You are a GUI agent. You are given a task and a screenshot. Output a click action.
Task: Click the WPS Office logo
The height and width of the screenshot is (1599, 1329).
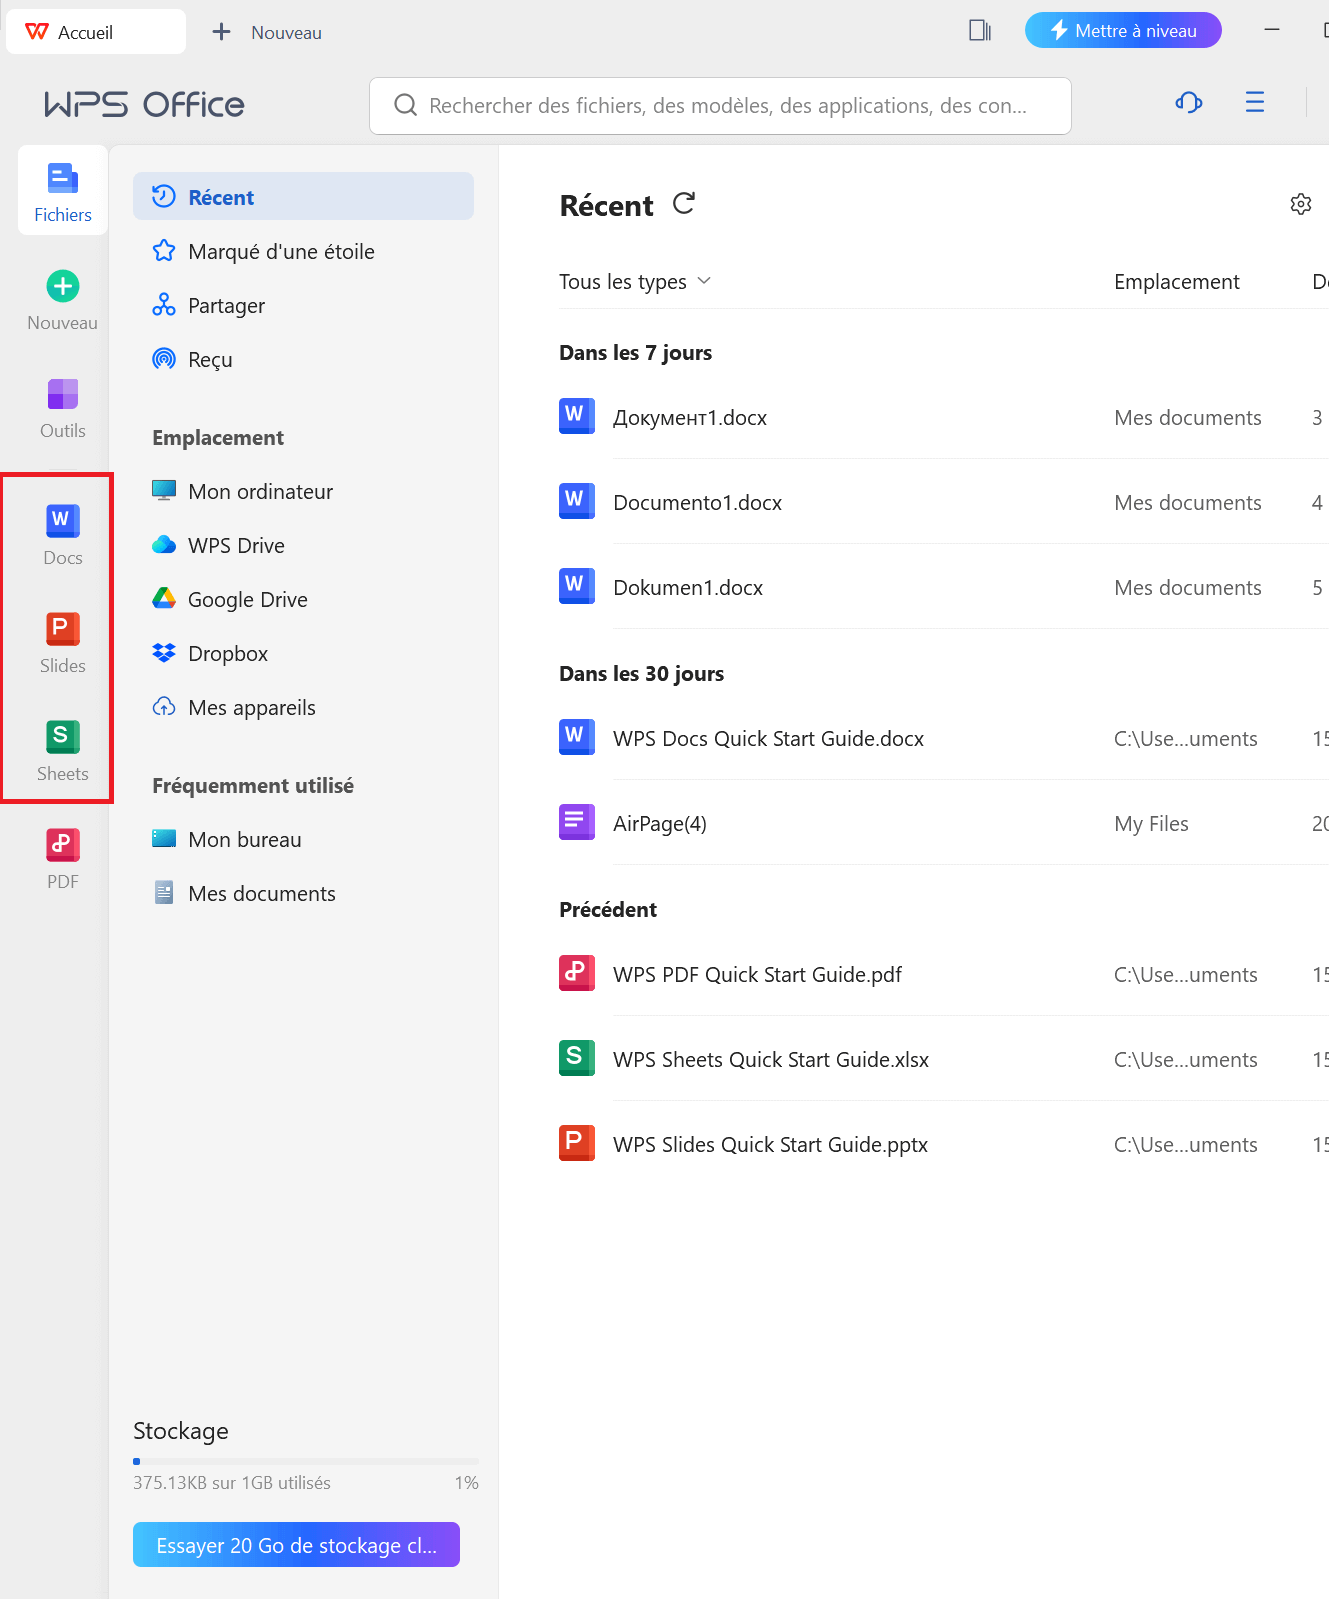[x=144, y=105]
